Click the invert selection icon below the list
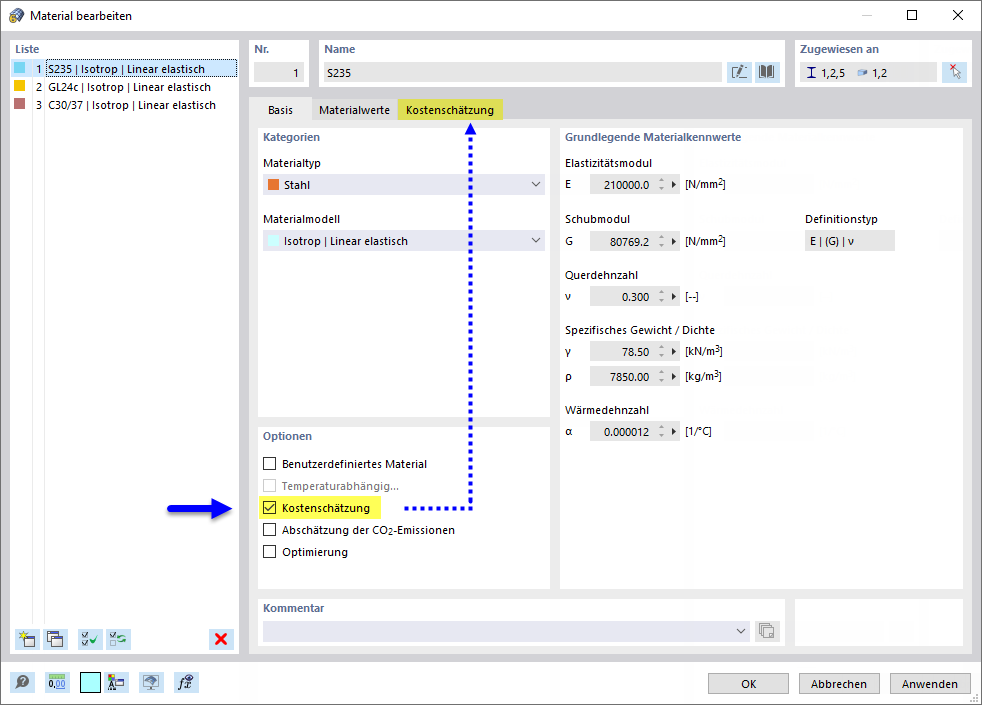The width and height of the screenshot is (982, 705). pos(118,639)
